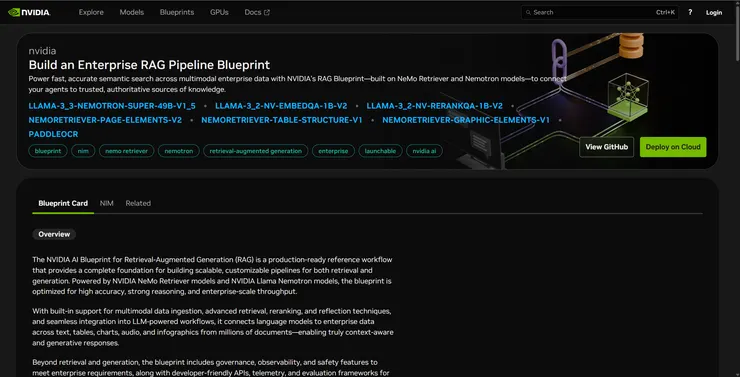
Task: Open the help question mark icon
Action: (x=690, y=12)
